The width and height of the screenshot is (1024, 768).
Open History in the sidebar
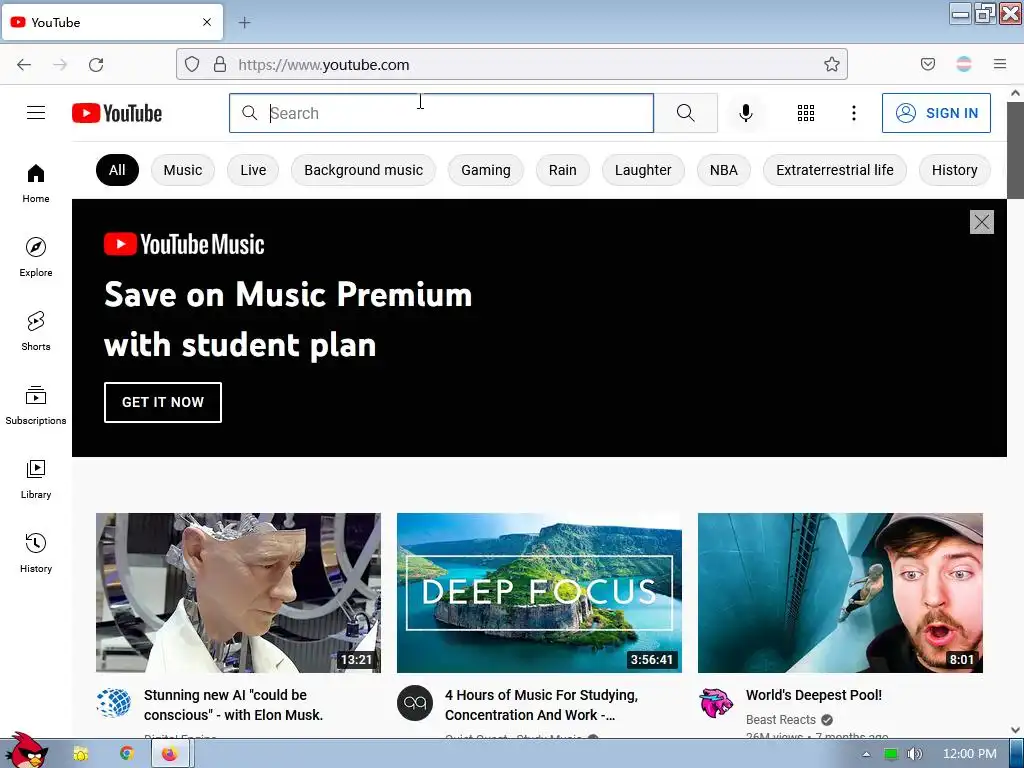point(36,553)
